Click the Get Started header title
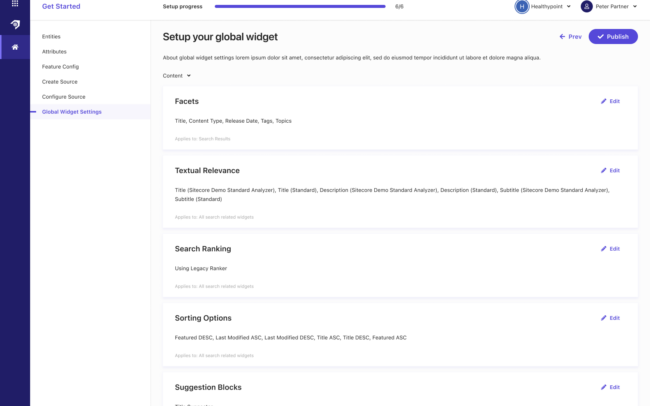650x406 pixels. pyautogui.click(x=61, y=6)
